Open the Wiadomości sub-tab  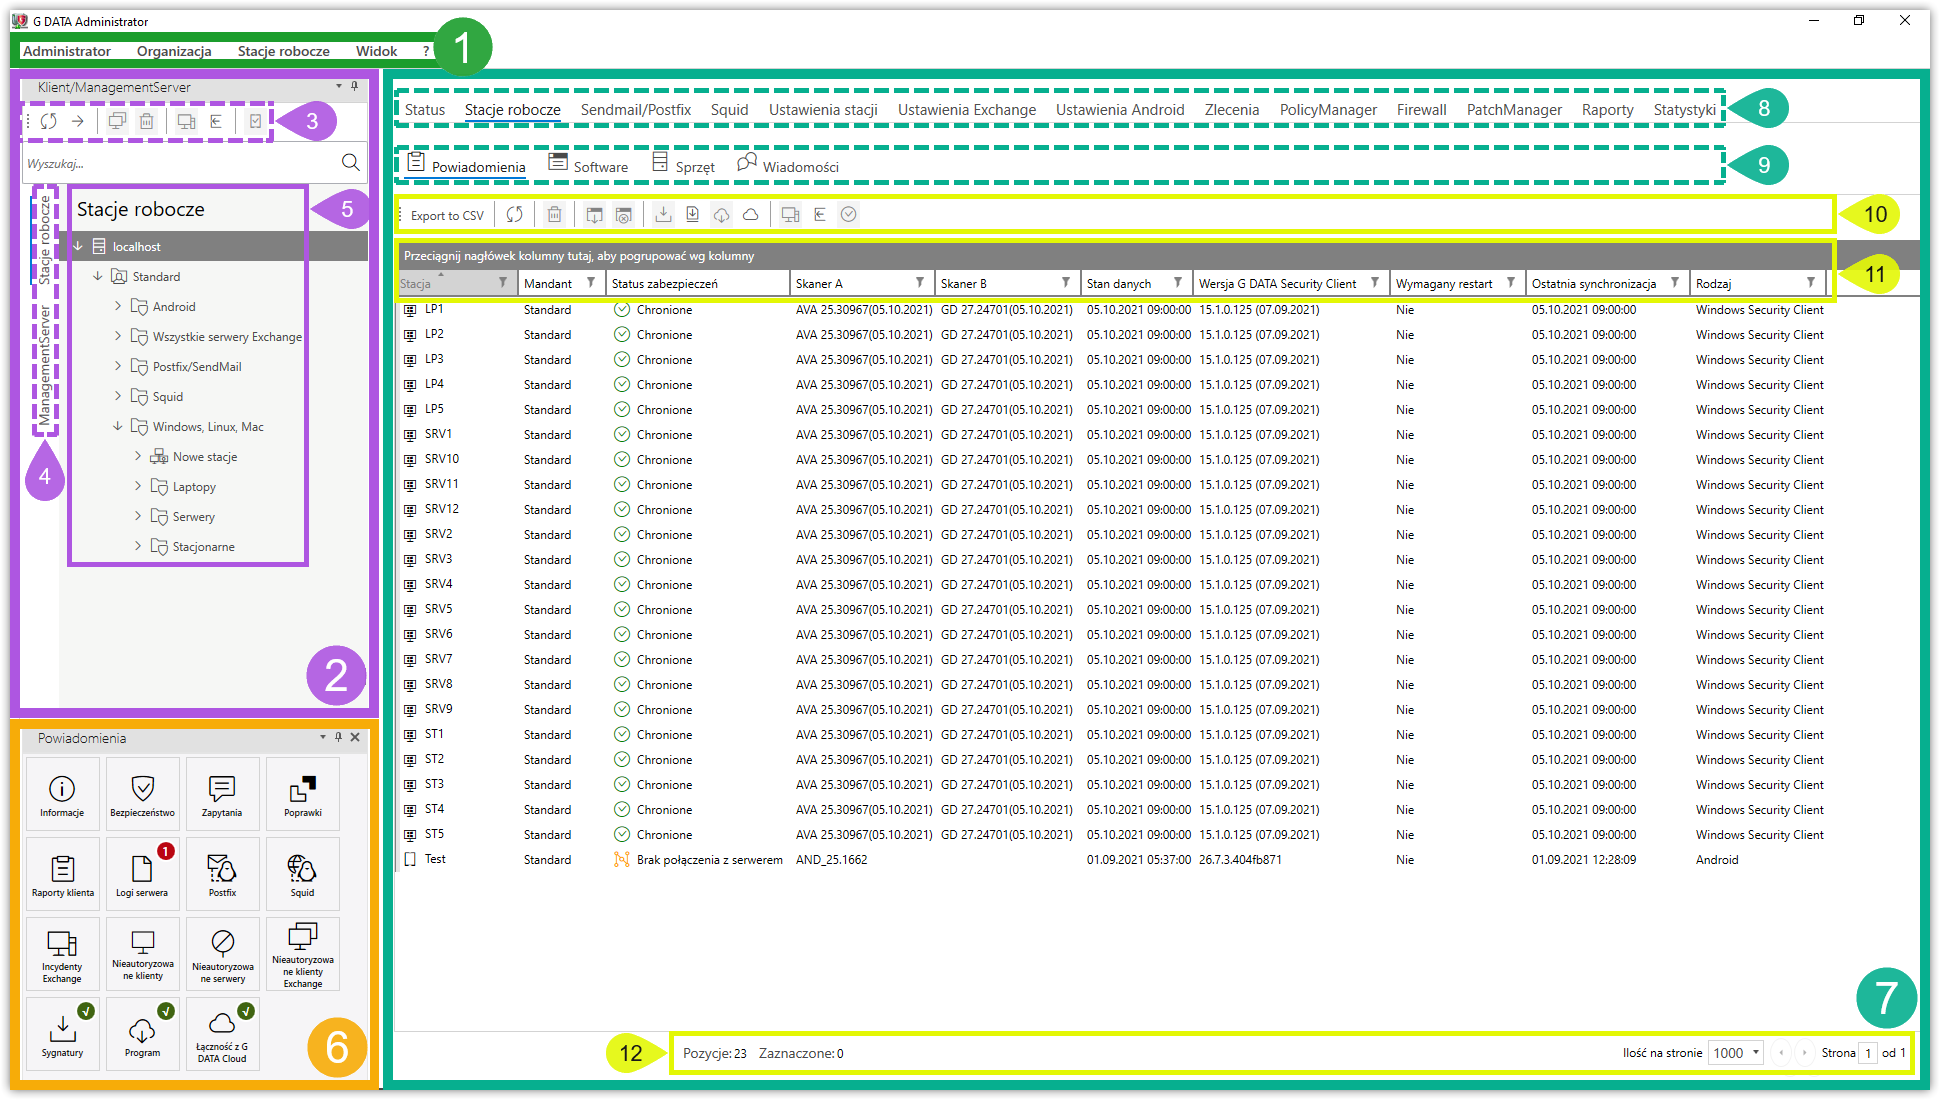point(788,165)
